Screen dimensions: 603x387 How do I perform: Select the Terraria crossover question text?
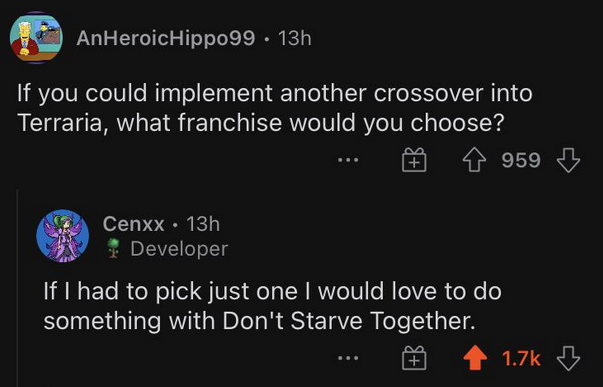[x=275, y=108]
